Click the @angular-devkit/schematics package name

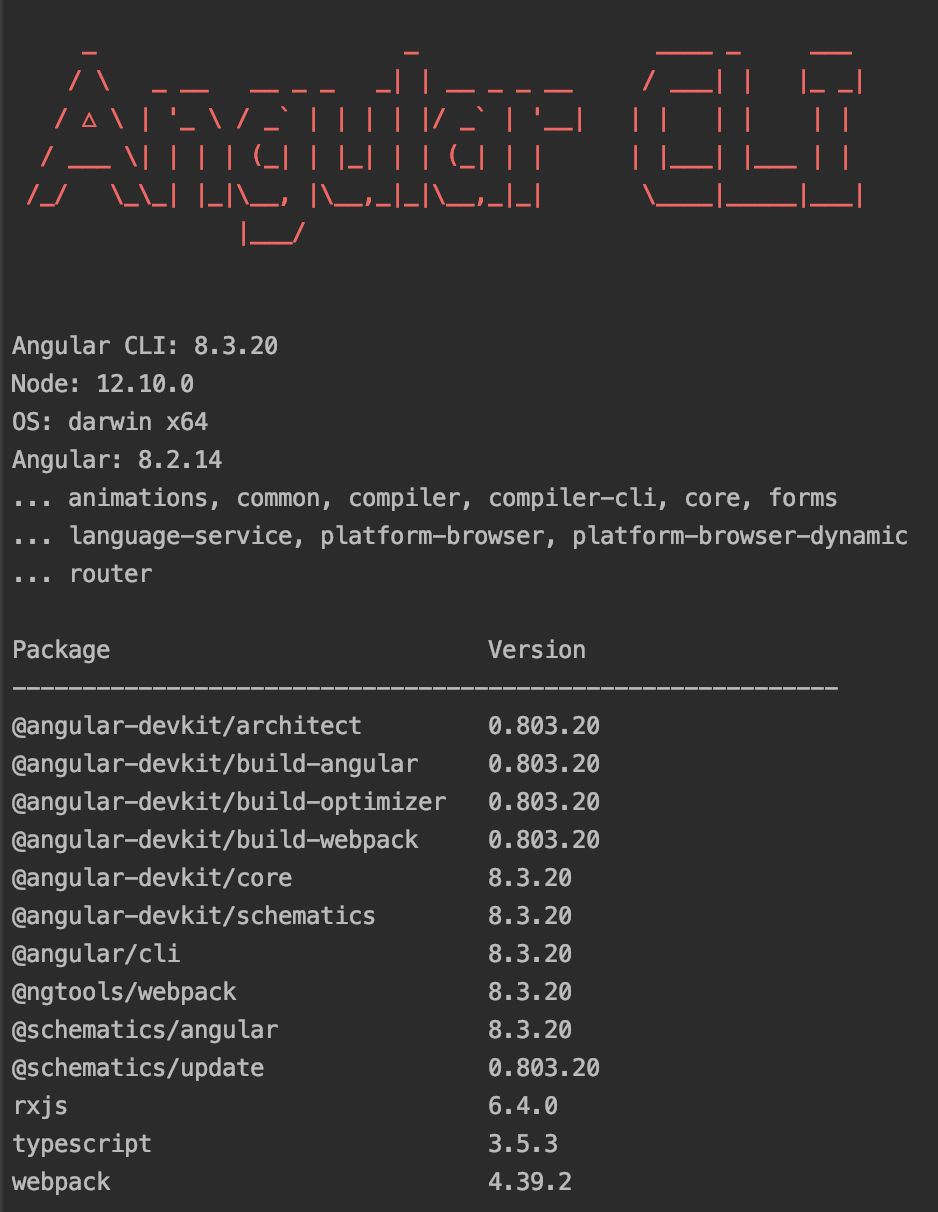point(194,916)
